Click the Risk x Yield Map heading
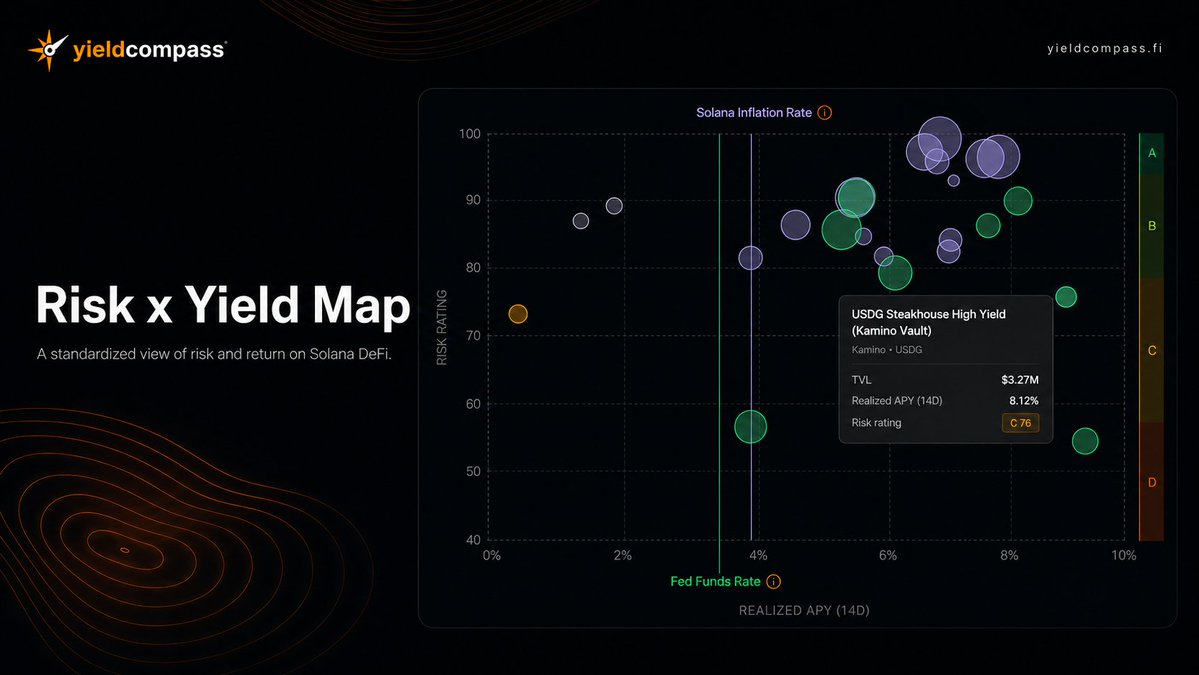Screen dimensions: 1199x675 [x=223, y=305]
